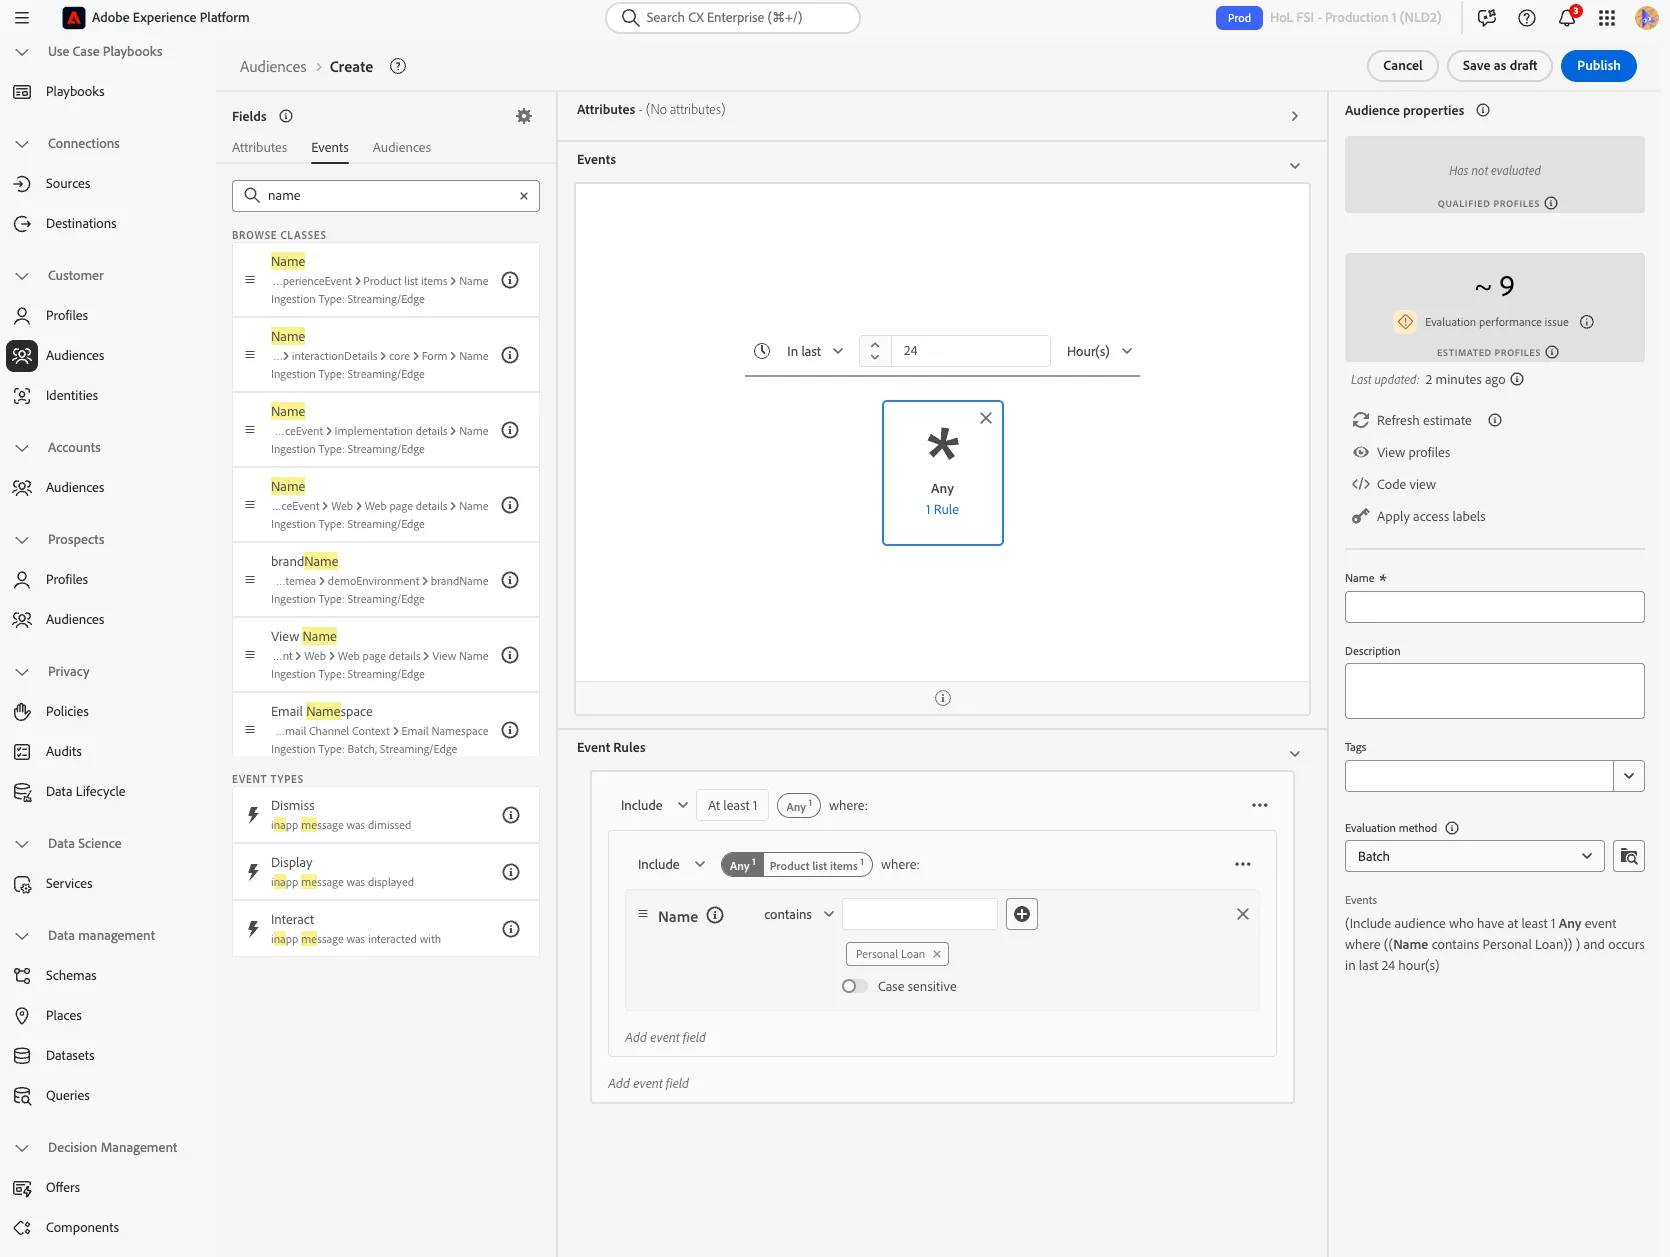Click the Audiences breadcrumb link
Screen dimensions: 1670x1257
tap(273, 67)
